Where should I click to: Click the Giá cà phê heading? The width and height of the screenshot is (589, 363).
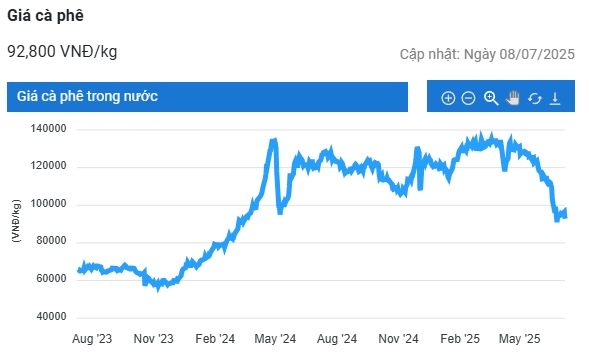pyautogui.click(x=45, y=16)
